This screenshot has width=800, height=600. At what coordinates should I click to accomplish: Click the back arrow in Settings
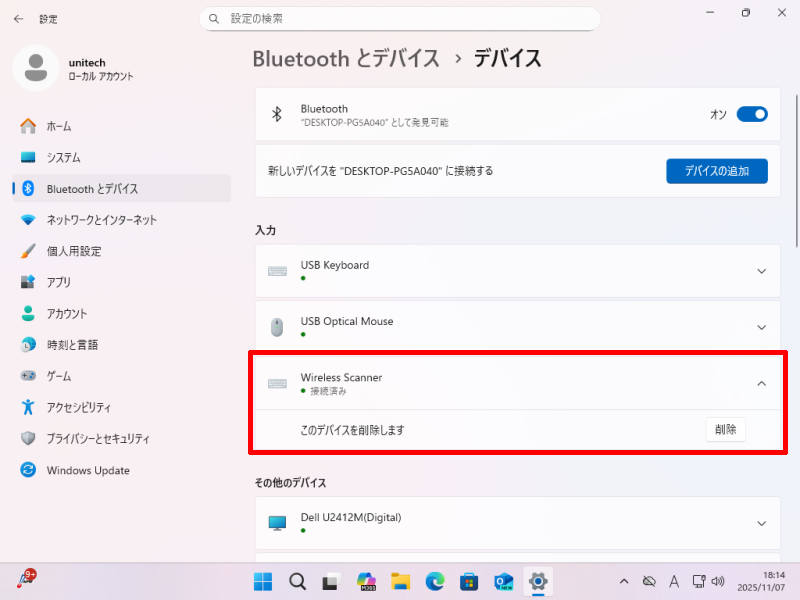tap(18, 19)
